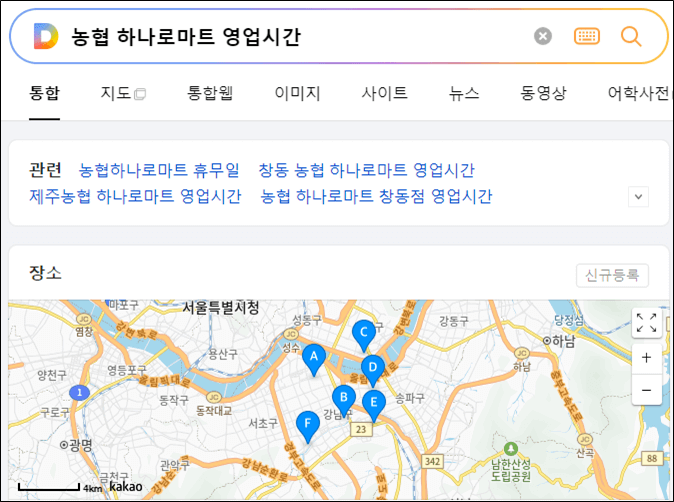
Task: Open related search 농협하나로마트 휴무일
Action: [159, 170]
